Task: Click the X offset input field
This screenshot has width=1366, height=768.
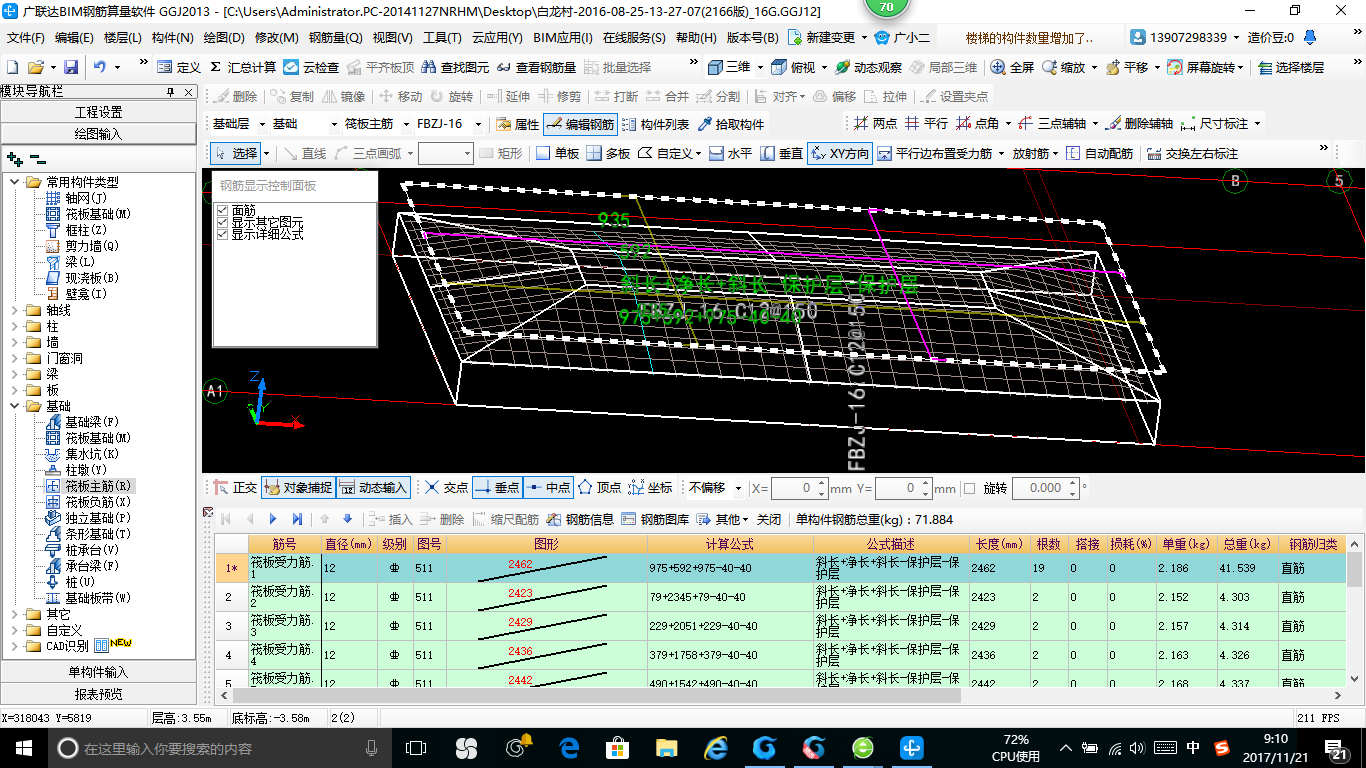Action: pyautogui.click(x=799, y=488)
